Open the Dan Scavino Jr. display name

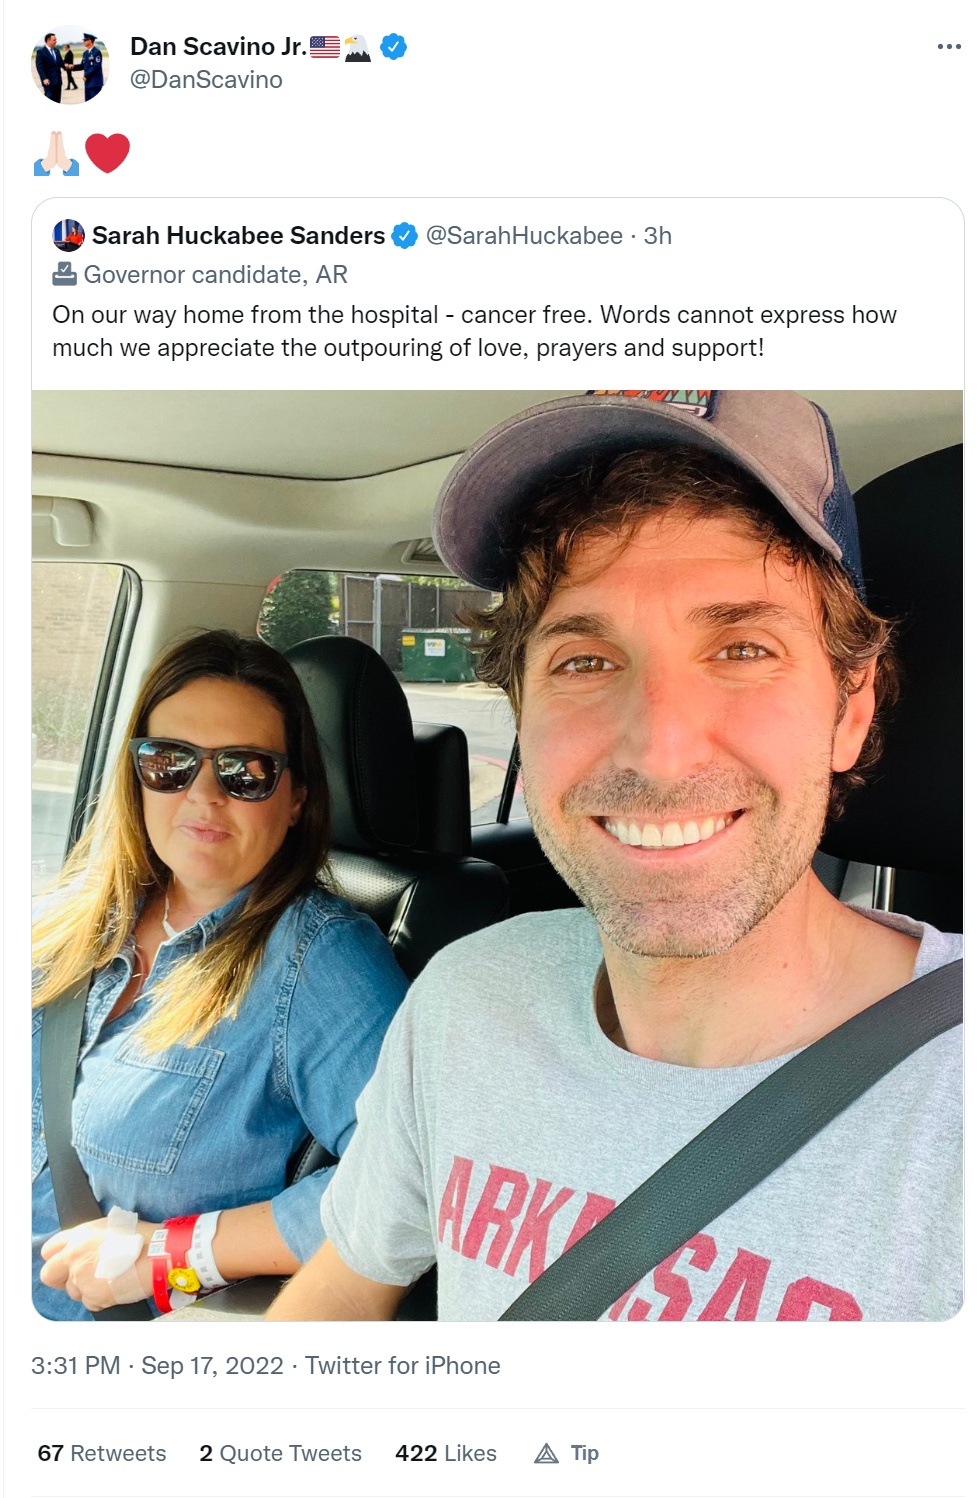(x=218, y=46)
